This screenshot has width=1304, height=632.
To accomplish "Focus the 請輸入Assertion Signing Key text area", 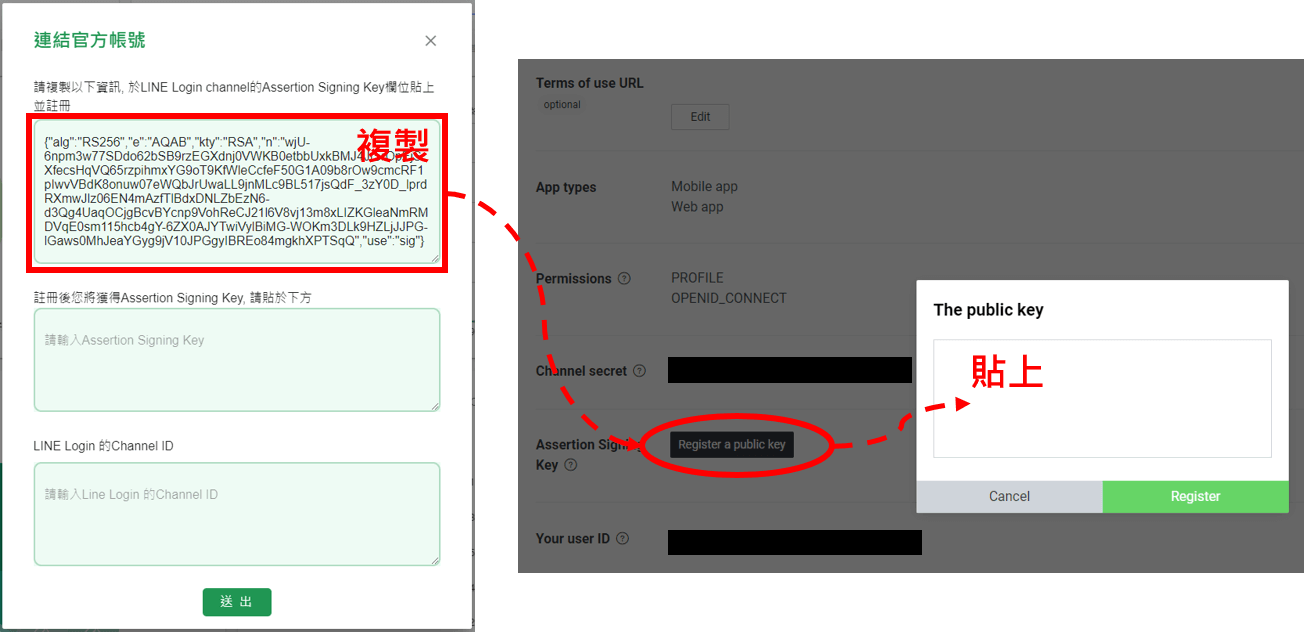I will [237, 360].
